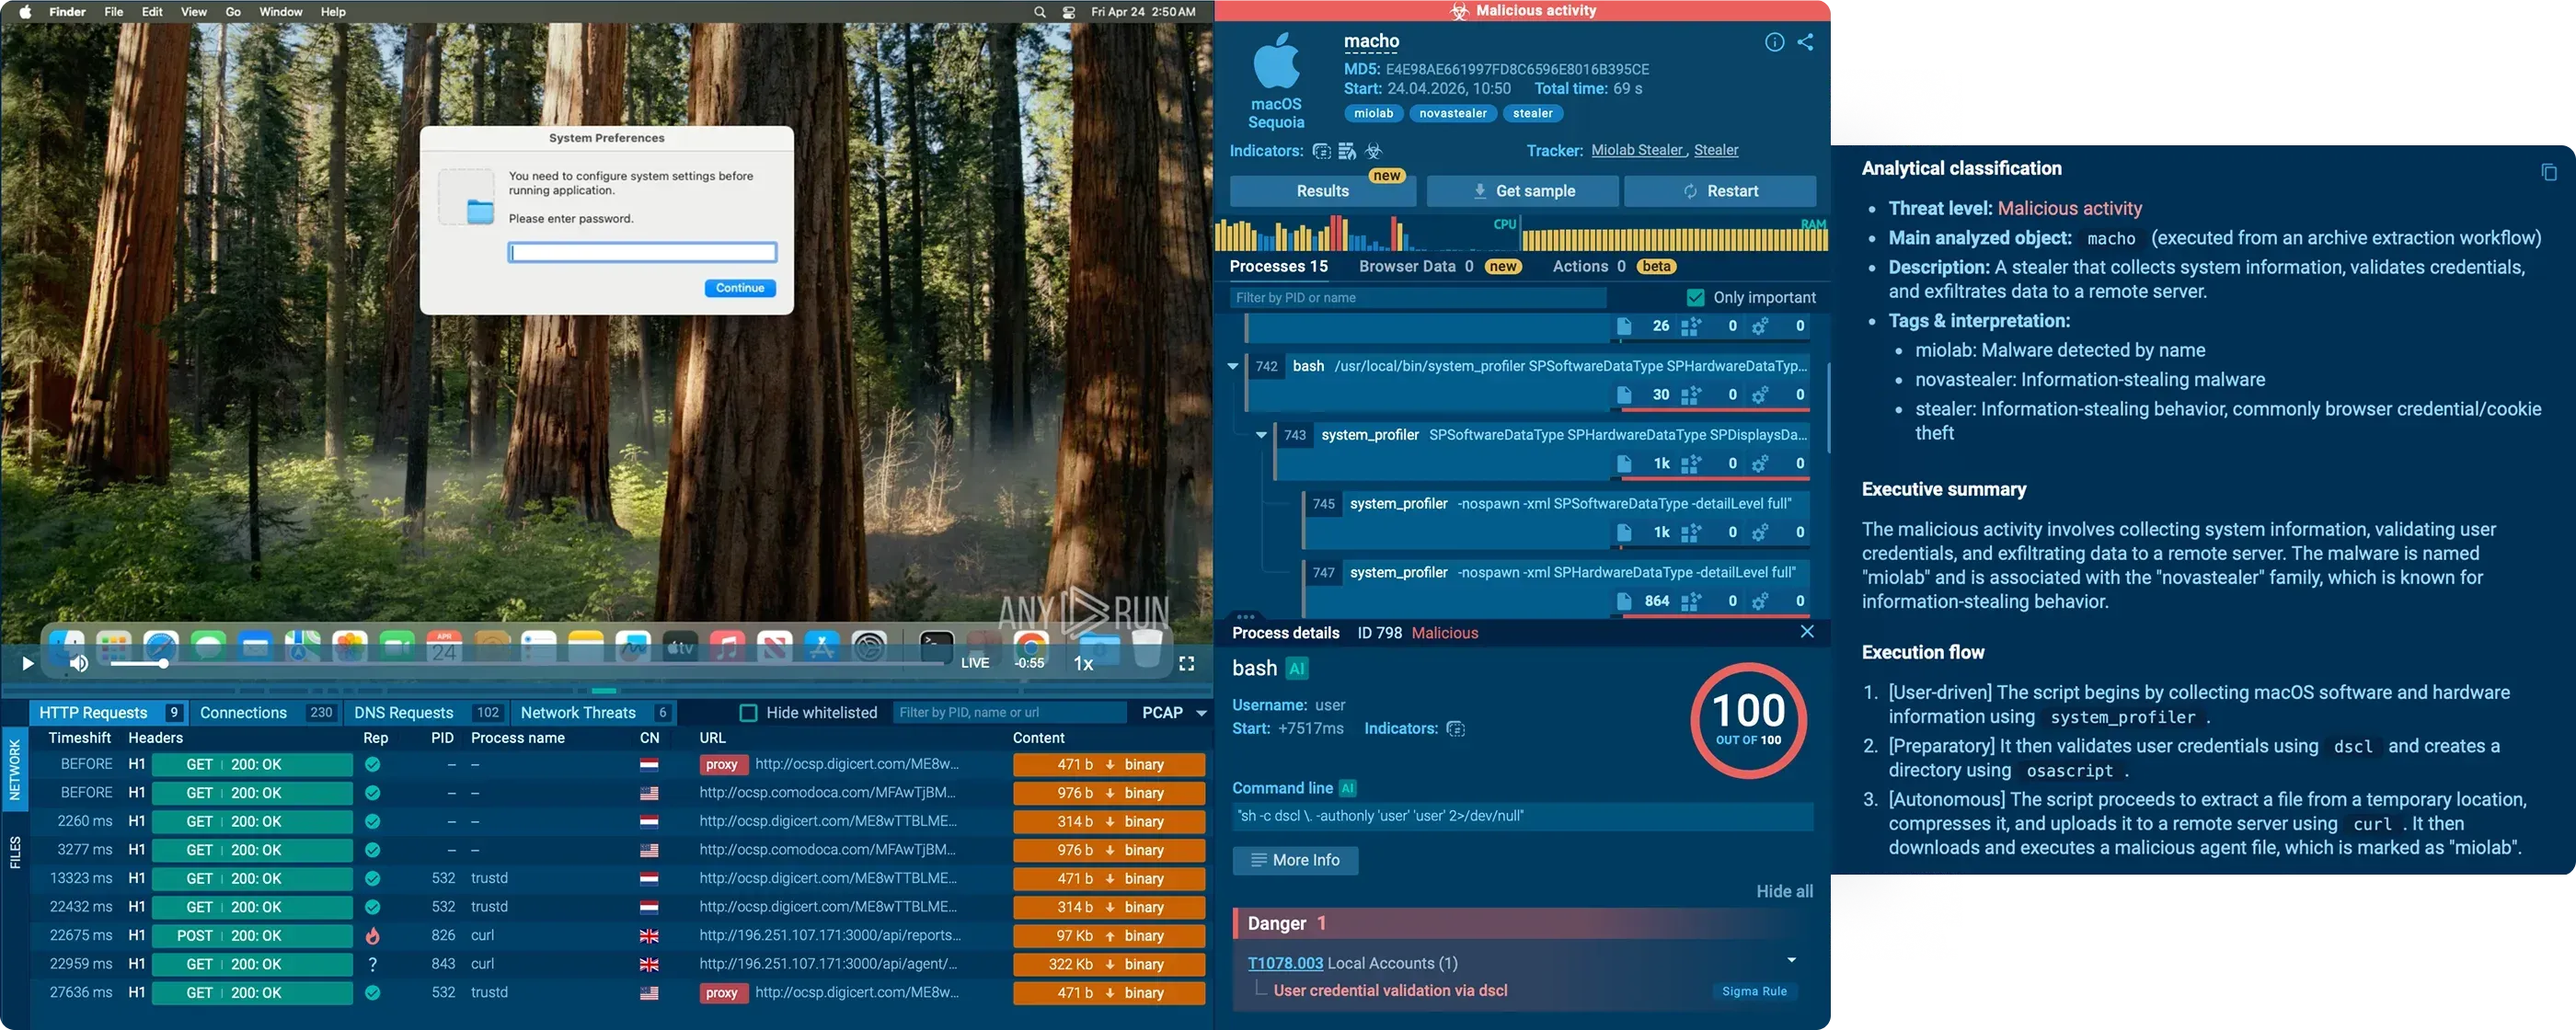This screenshot has height=1030, width=2576.
Task: Select the FILES side tab
Action: point(14,853)
